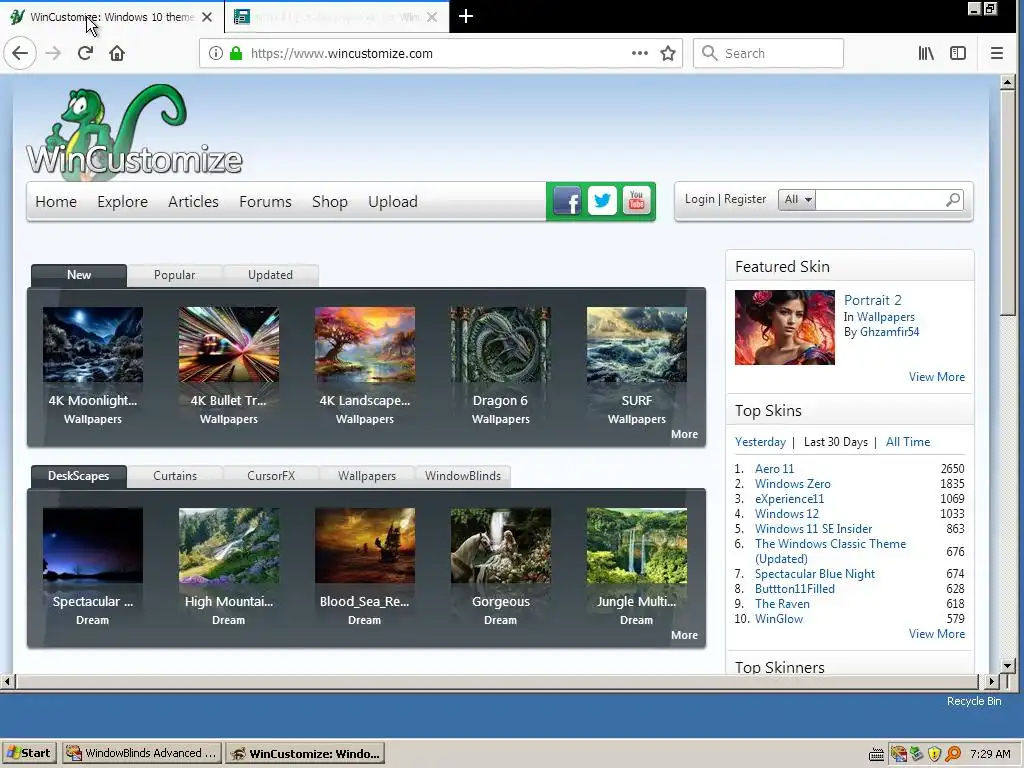Click the 4K Moonlight wallpaper thumbnail
Viewport: 1024px width, 768px height.
click(x=93, y=345)
